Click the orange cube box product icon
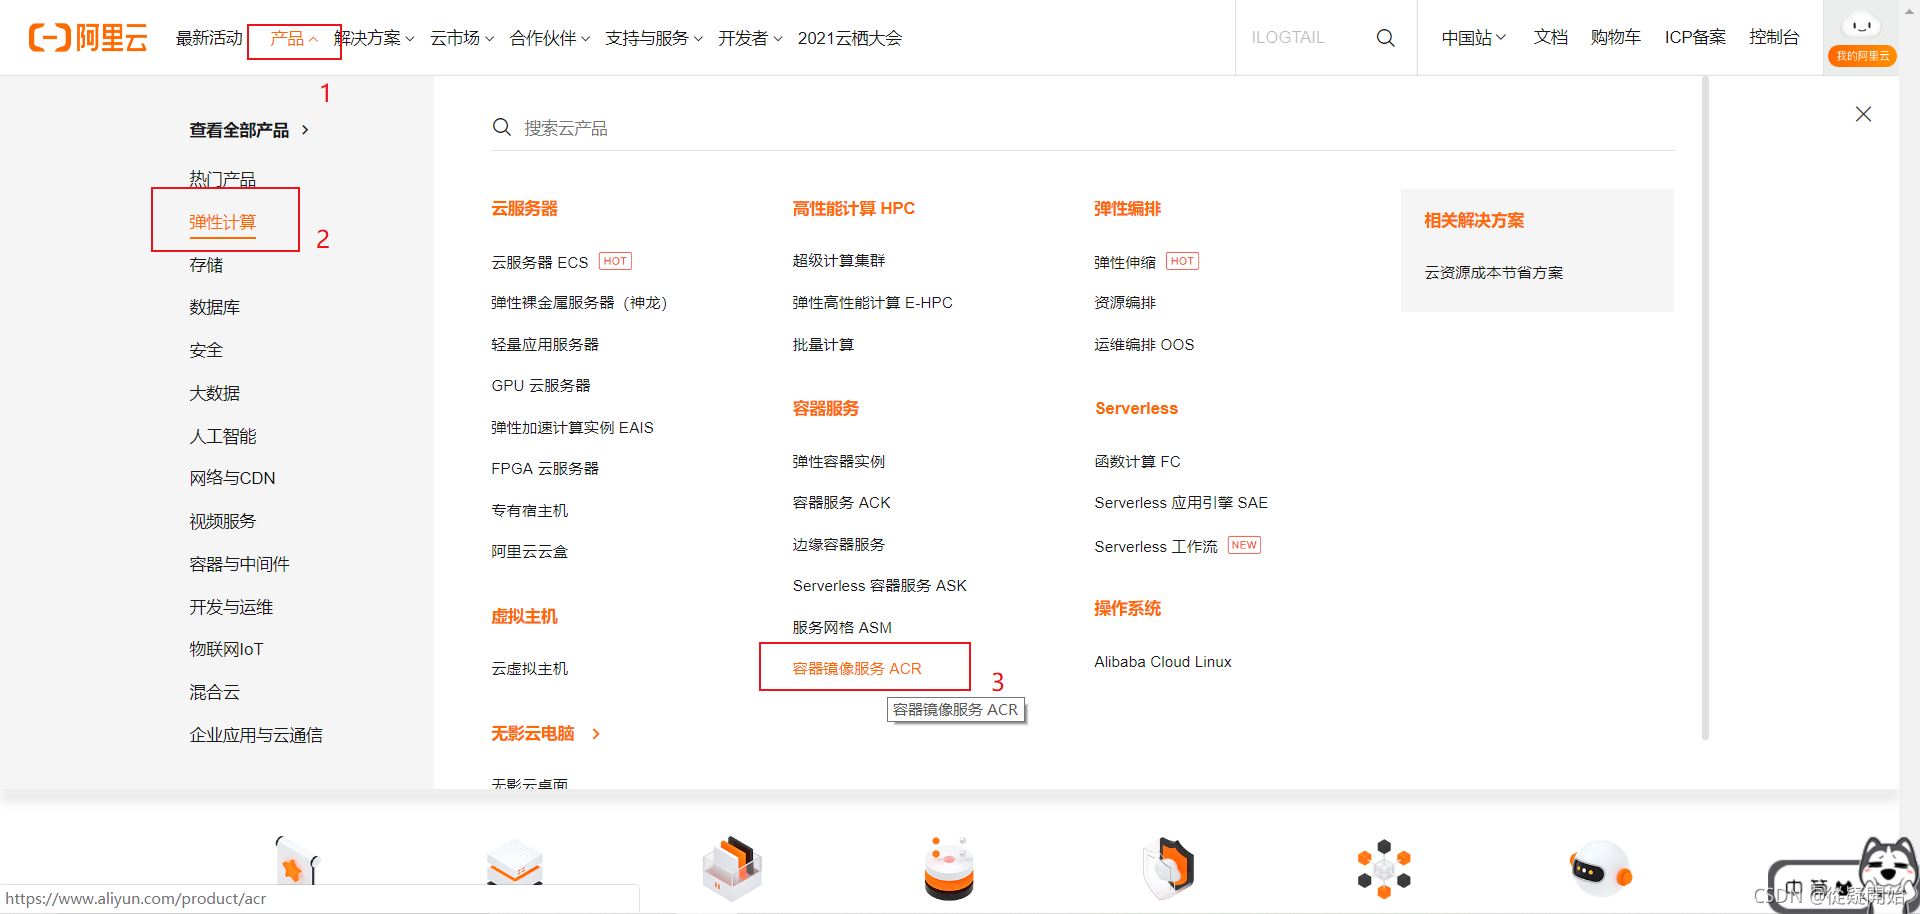Screen dimensions: 1920x914 [x=732, y=868]
